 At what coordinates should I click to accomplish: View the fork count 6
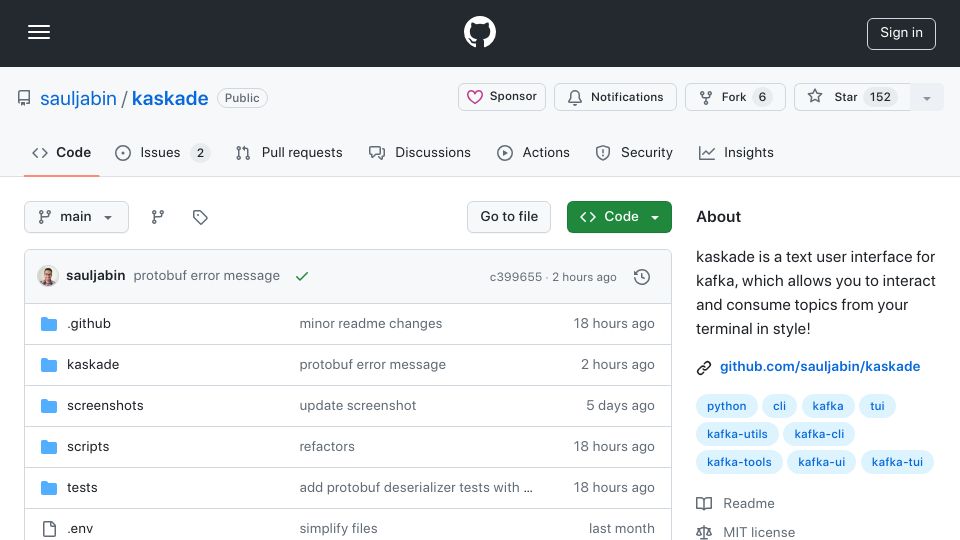coord(762,97)
